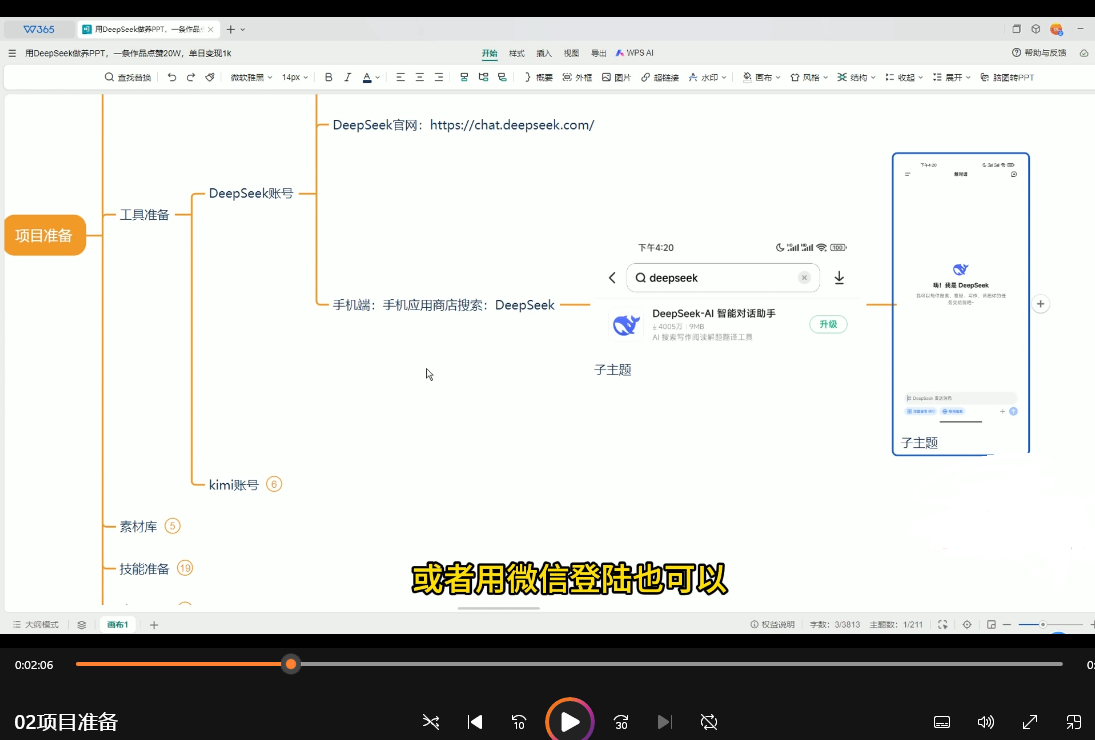Expand 素材库 node with badge 5
This screenshot has height=740, width=1095.
(172, 526)
